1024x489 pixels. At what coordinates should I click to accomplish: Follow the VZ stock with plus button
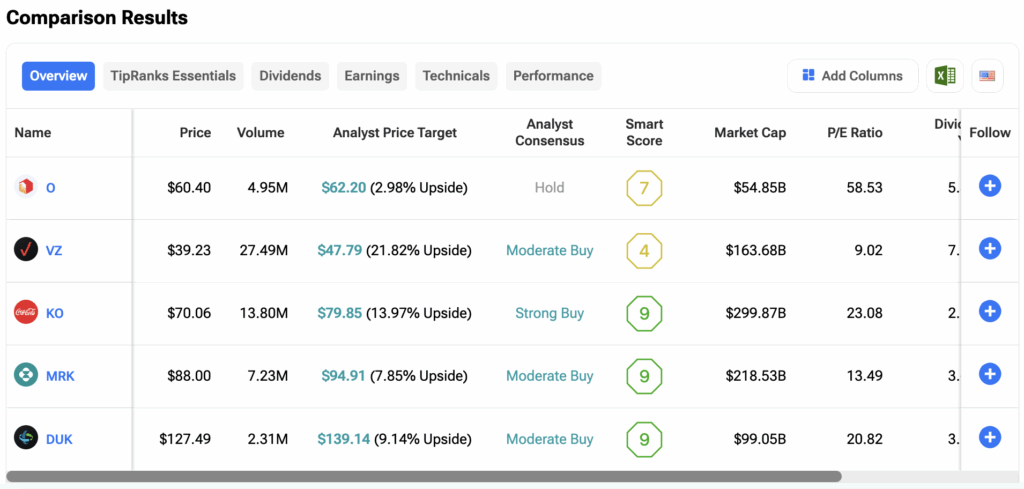click(989, 249)
